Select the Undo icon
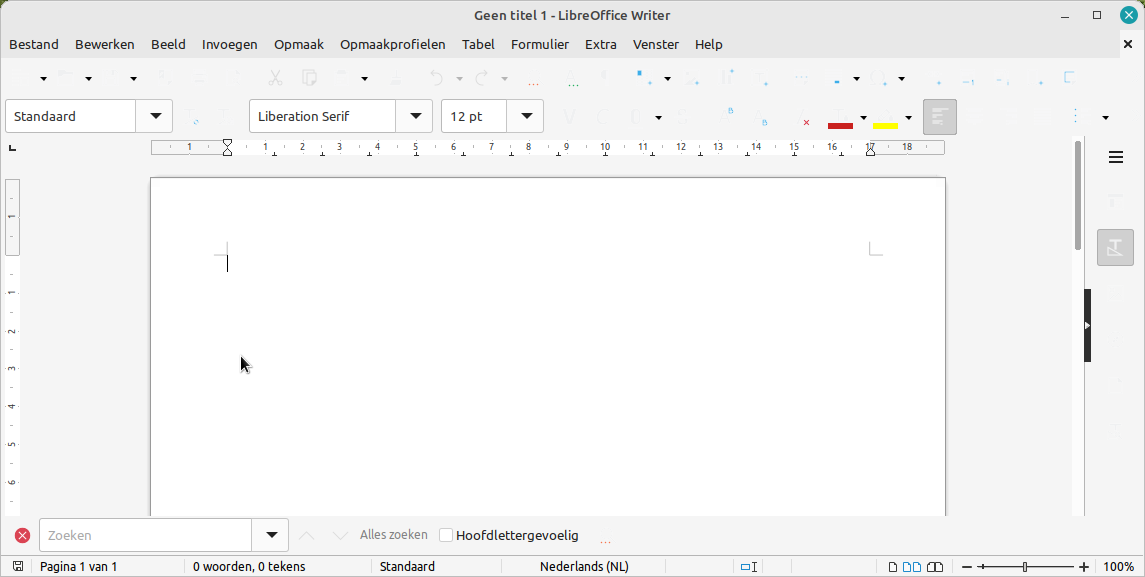This screenshot has width=1145, height=577. click(x=437, y=77)
